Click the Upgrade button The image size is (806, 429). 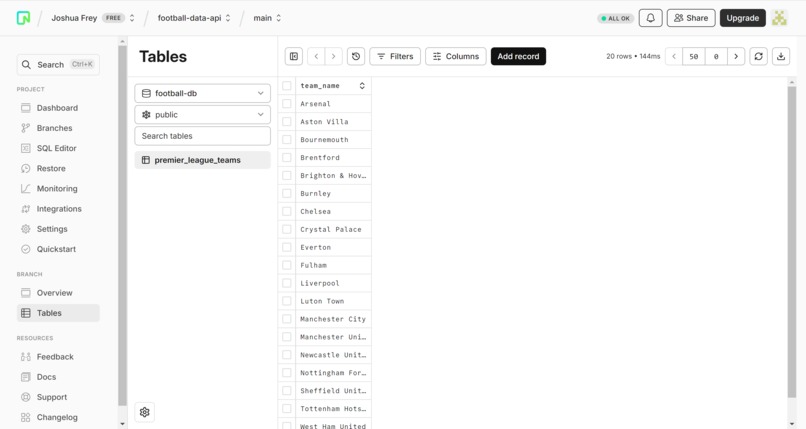[x=743, y=18]
